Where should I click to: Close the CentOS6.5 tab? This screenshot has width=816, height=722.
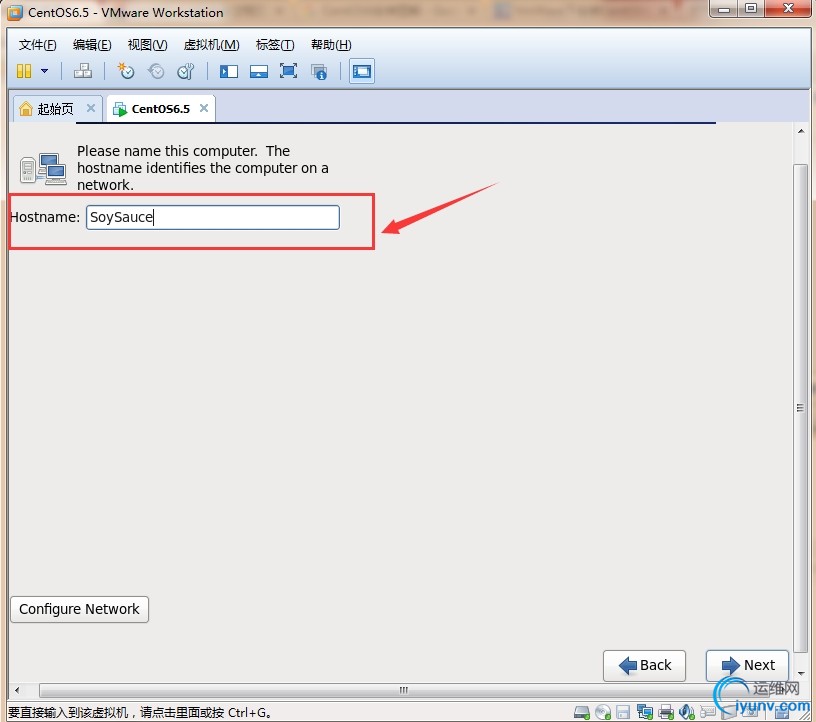(204, 108)
